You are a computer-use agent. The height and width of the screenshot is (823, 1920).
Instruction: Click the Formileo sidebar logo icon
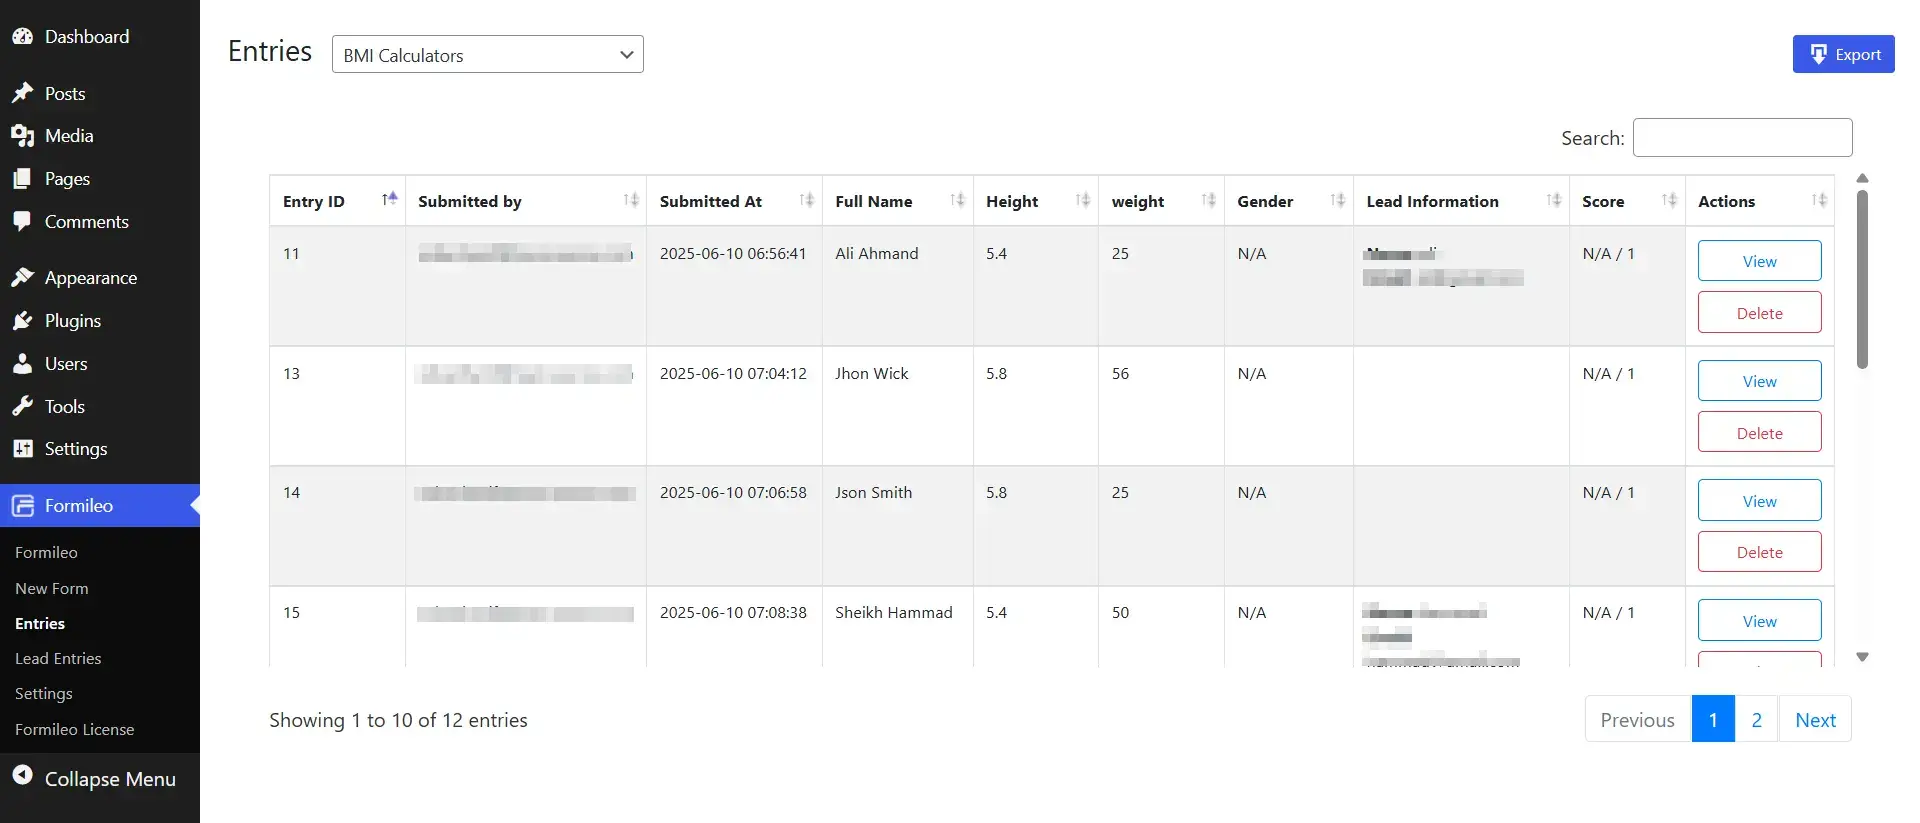click(x=23, y=505)
